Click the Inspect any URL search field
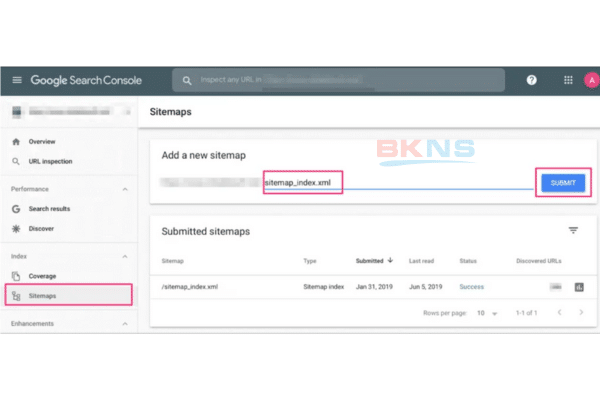 point(339,80)
